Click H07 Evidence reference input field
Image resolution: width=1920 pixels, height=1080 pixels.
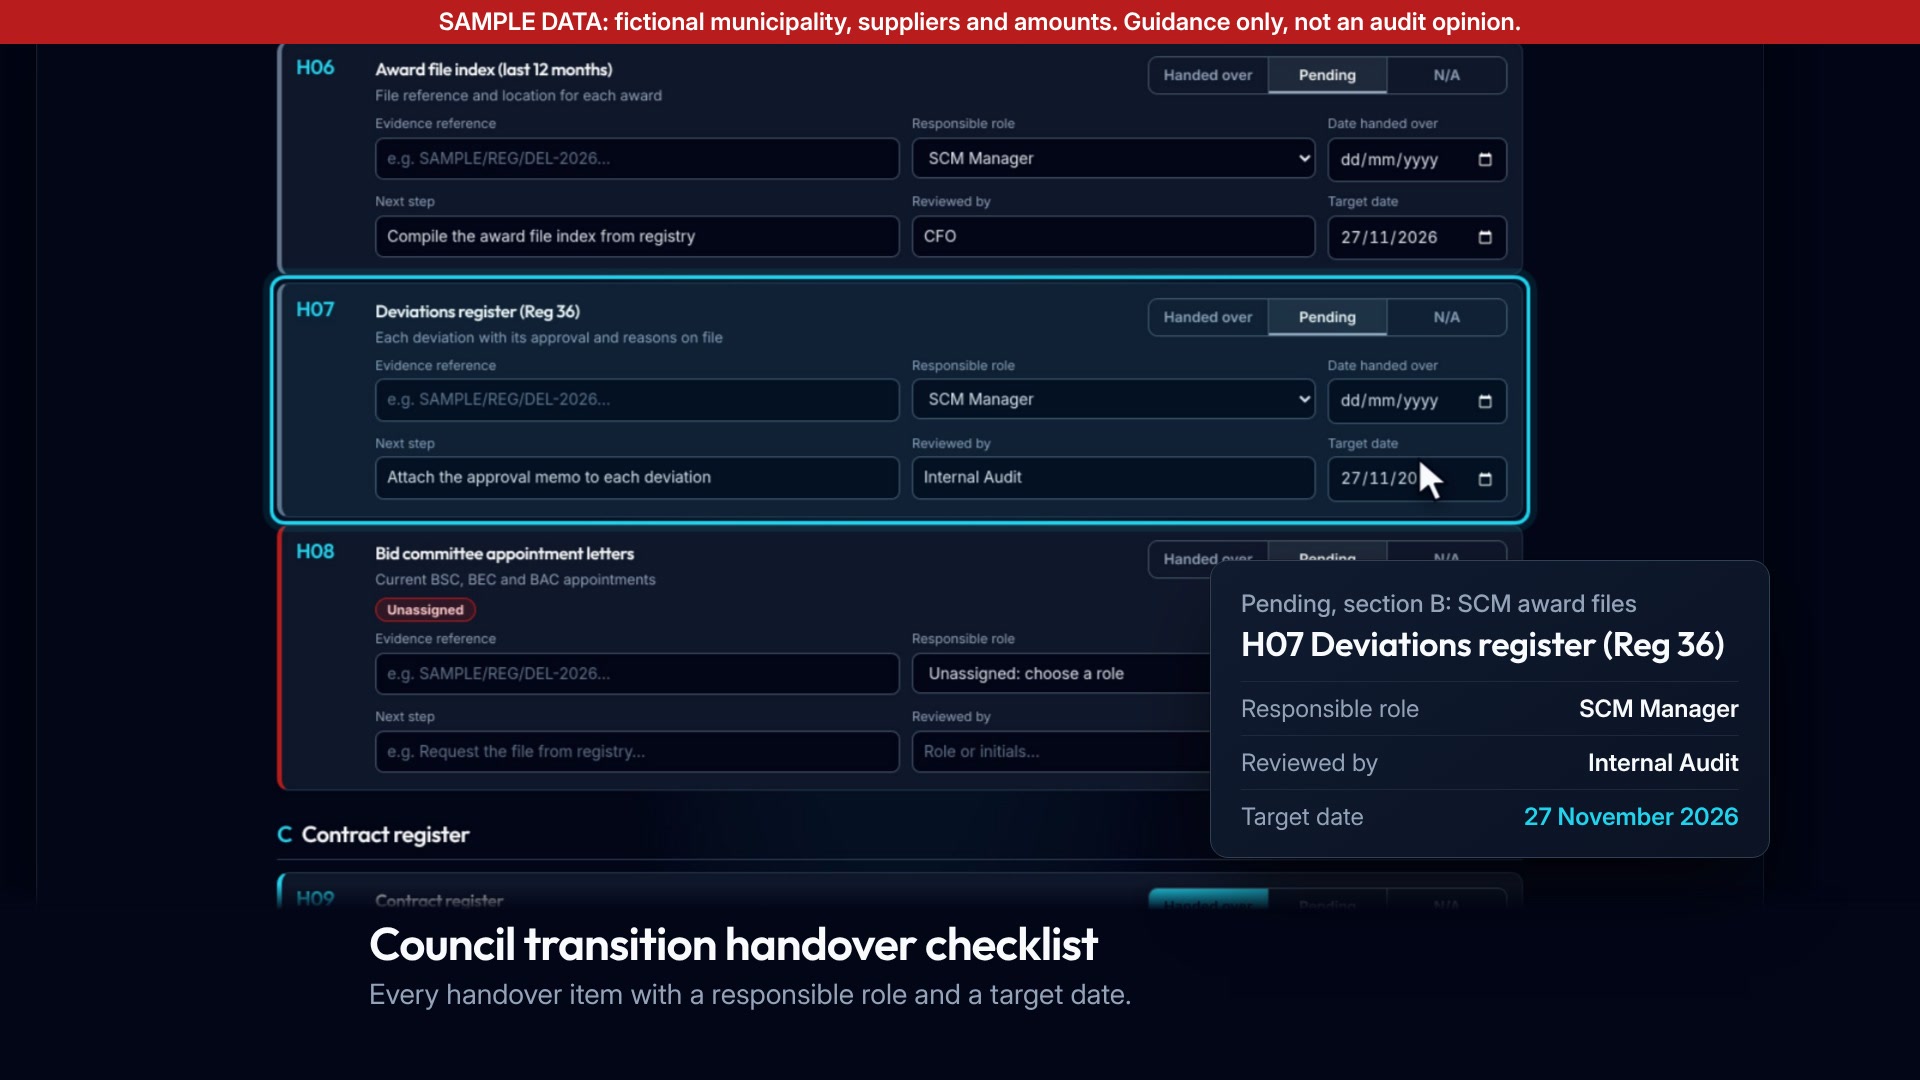tap(637, 400)
